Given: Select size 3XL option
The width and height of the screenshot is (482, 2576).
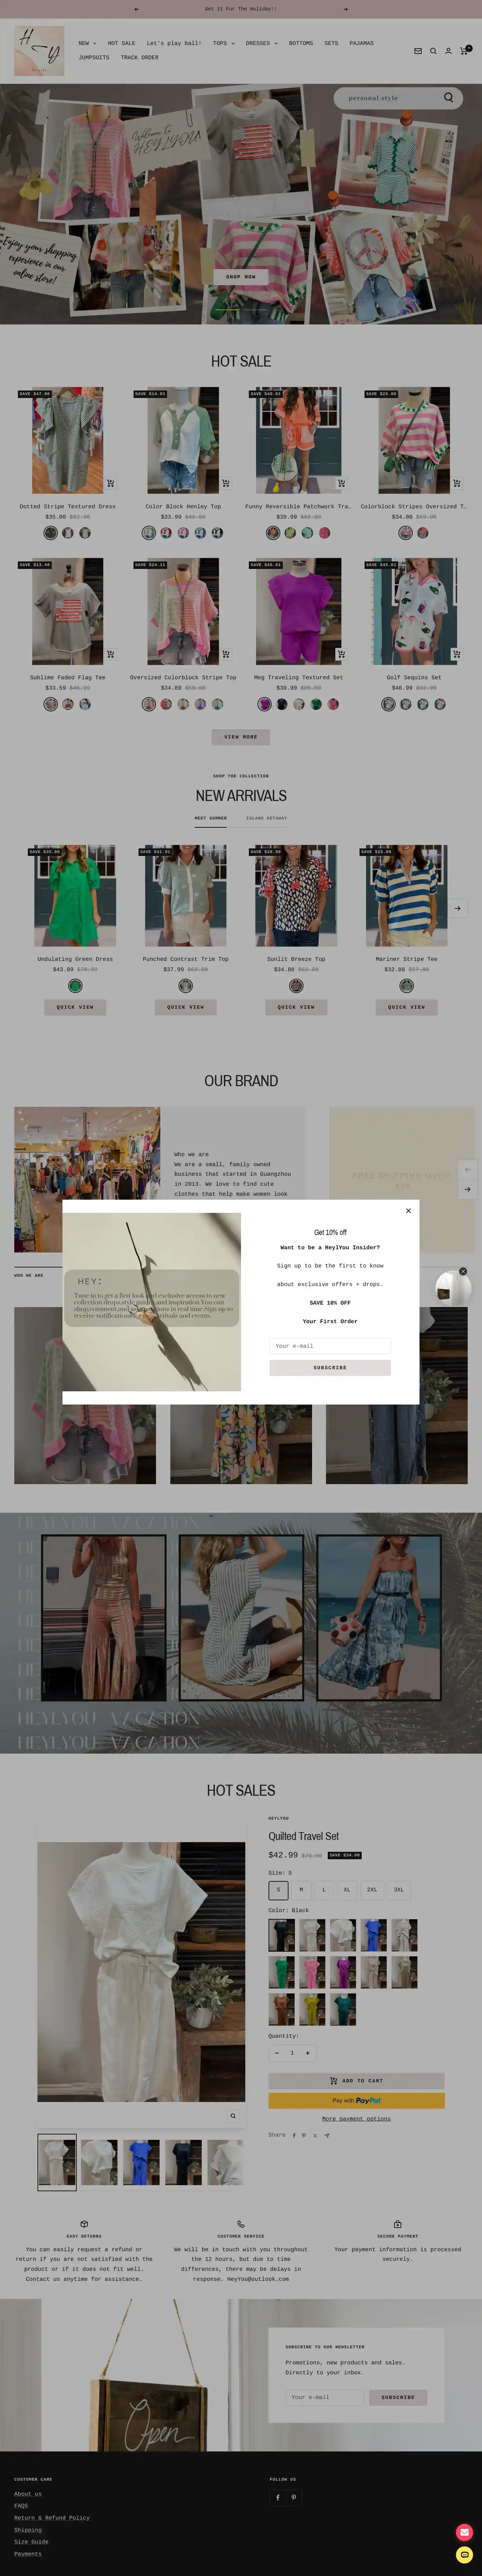Looking at the screenshot, I should [398, 1890].
